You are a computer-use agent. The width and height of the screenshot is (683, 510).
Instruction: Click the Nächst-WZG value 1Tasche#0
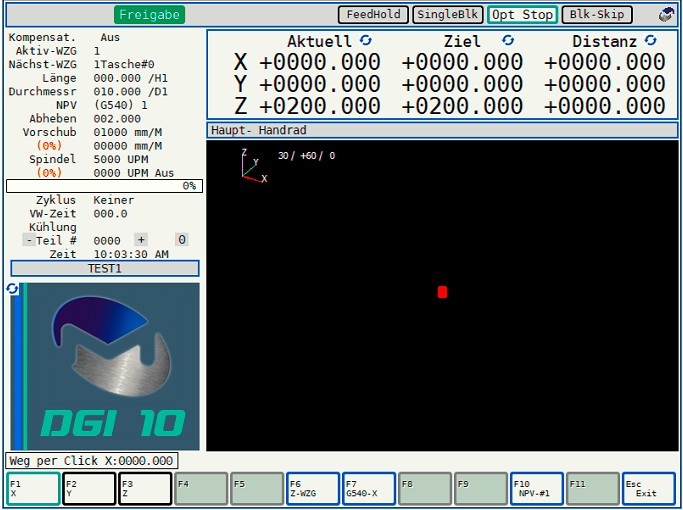pos(124,65)
